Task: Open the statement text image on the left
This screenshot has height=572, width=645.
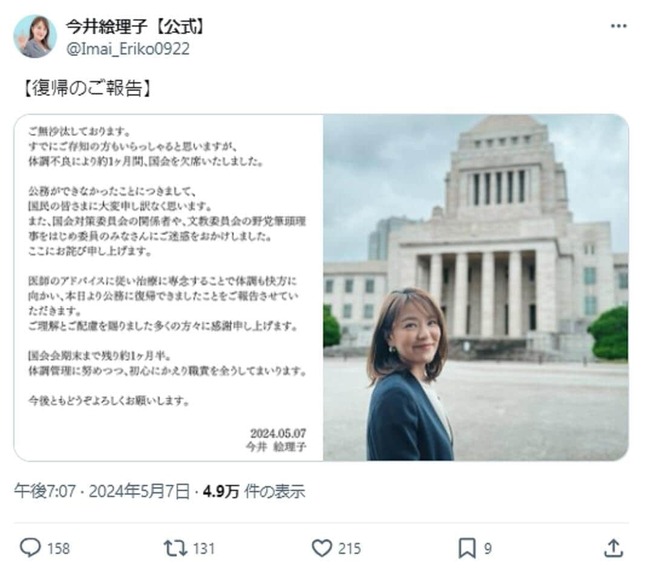Action: click(x=169, y=287)
